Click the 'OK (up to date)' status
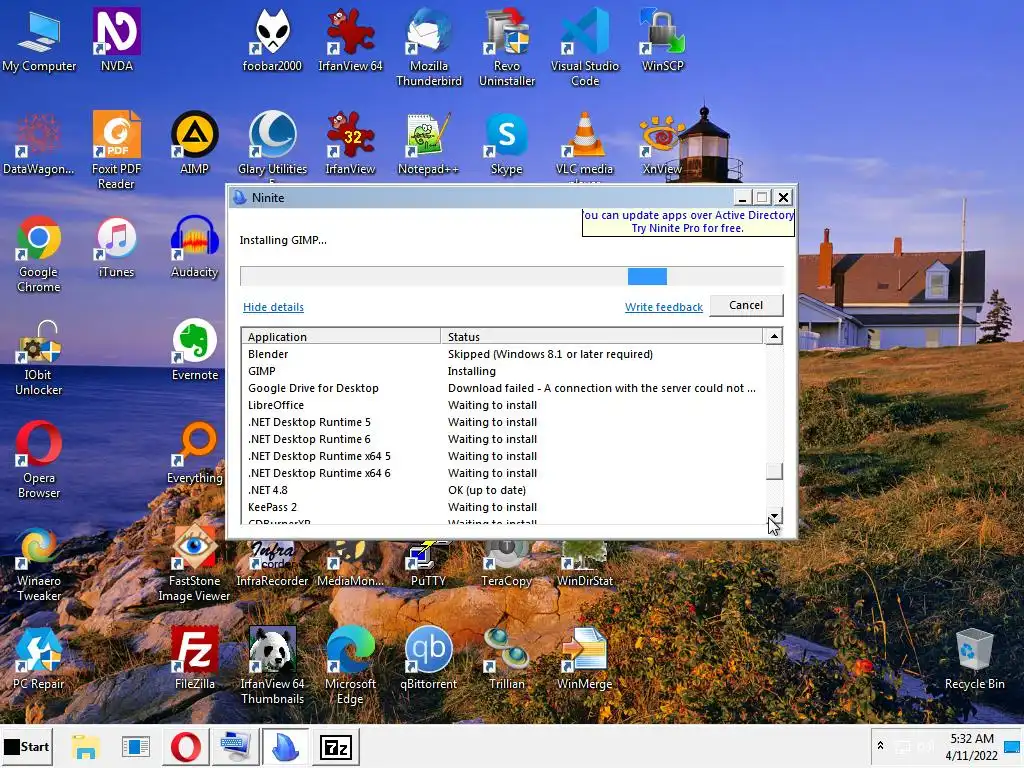 point(487,490)
